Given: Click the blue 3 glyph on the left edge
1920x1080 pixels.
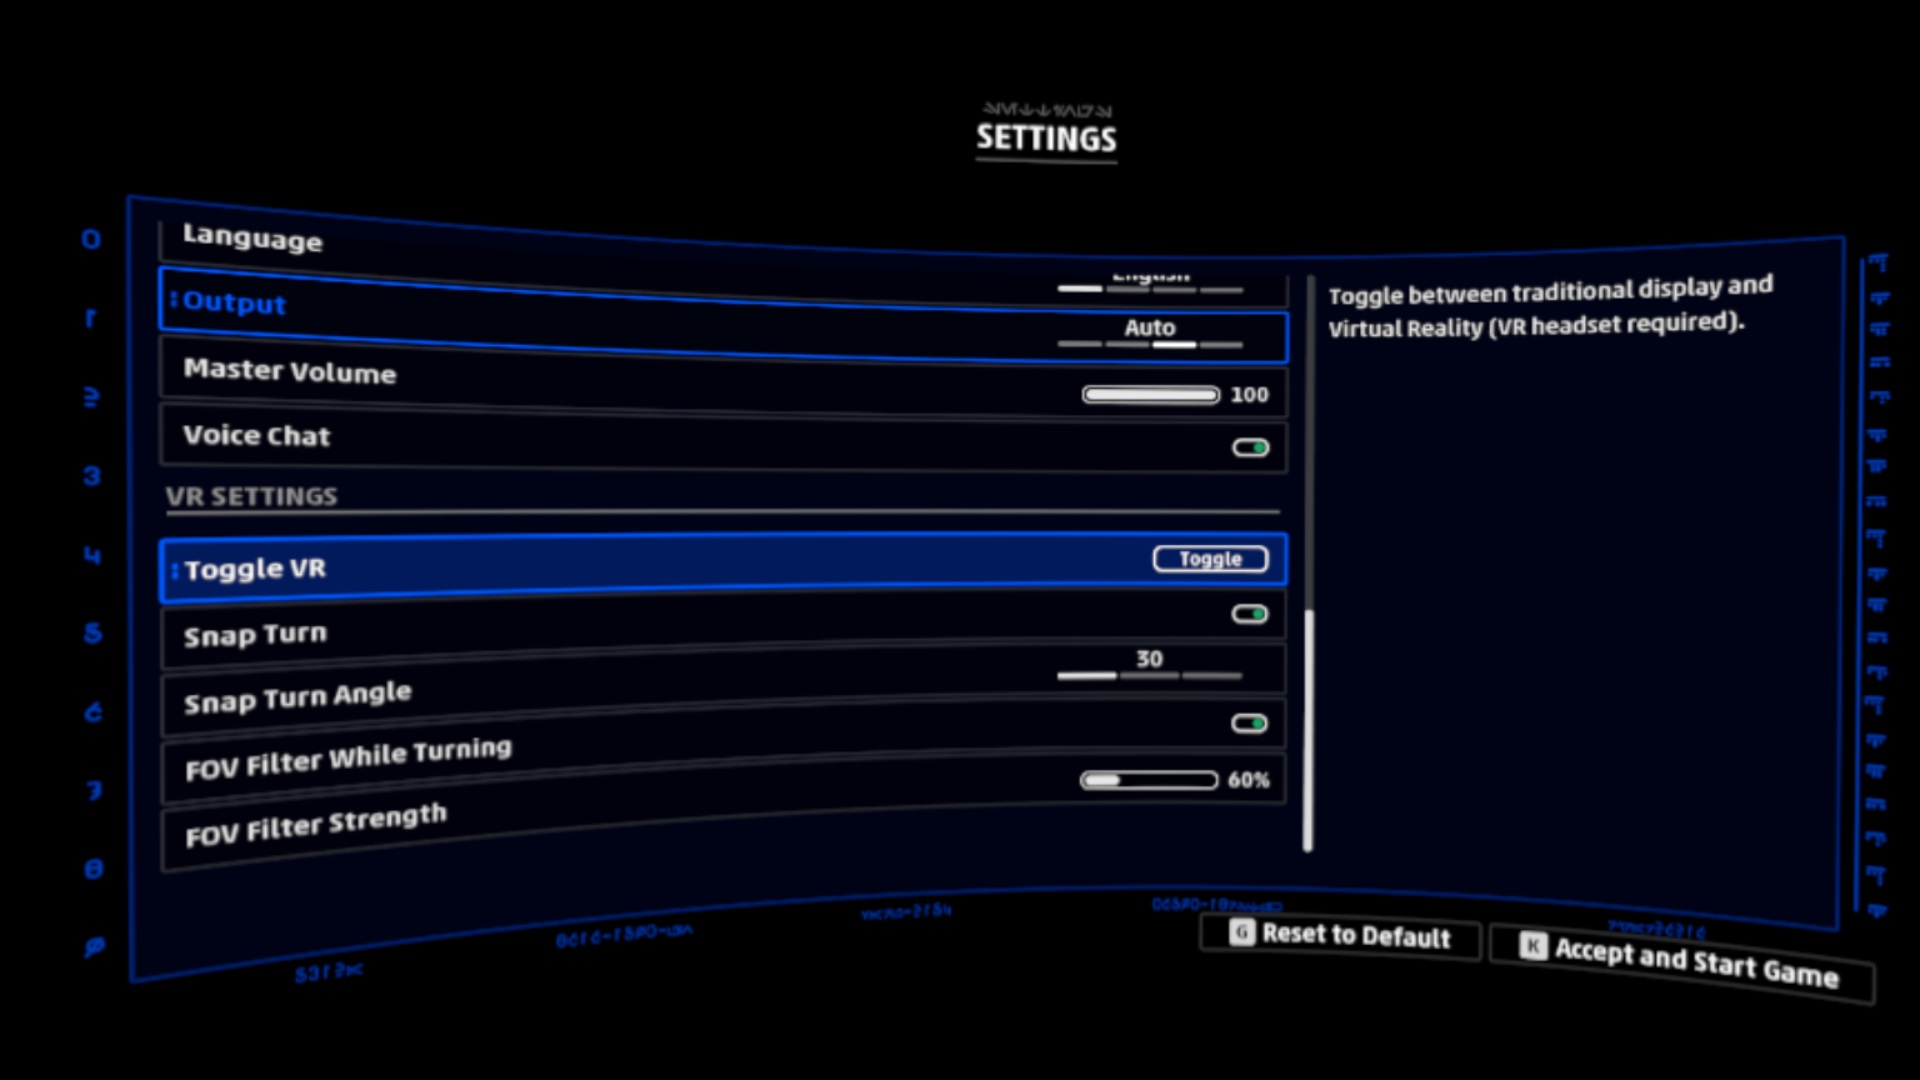Looking at the screenshot, I should [x=92, y=476].
